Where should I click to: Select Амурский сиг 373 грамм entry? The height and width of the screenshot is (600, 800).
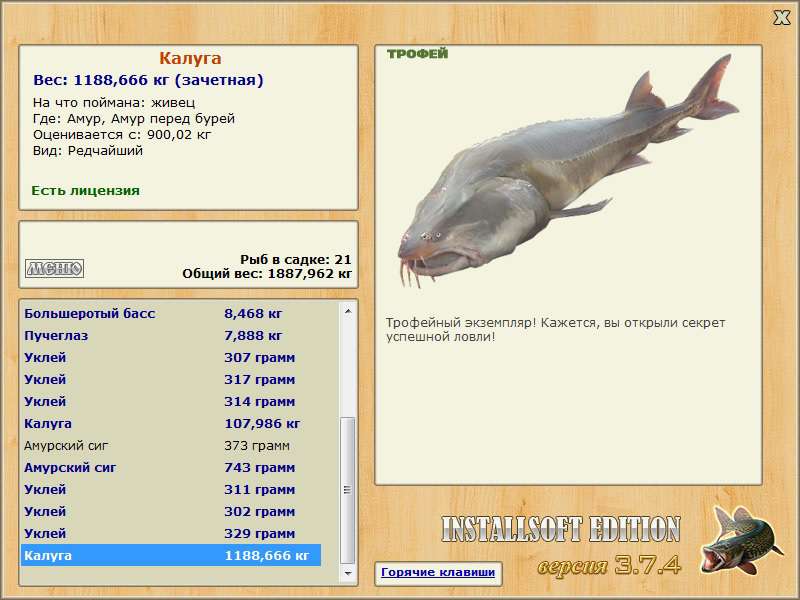(171, 445)
